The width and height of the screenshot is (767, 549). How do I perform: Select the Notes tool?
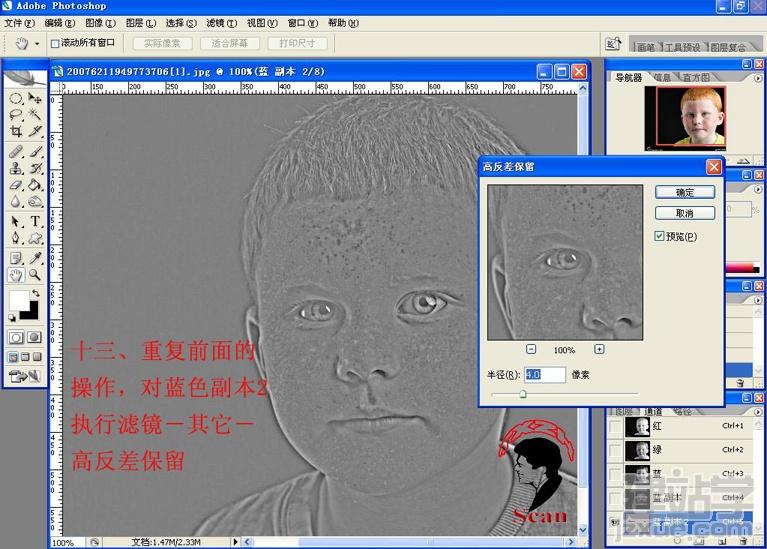coord(16,258)
